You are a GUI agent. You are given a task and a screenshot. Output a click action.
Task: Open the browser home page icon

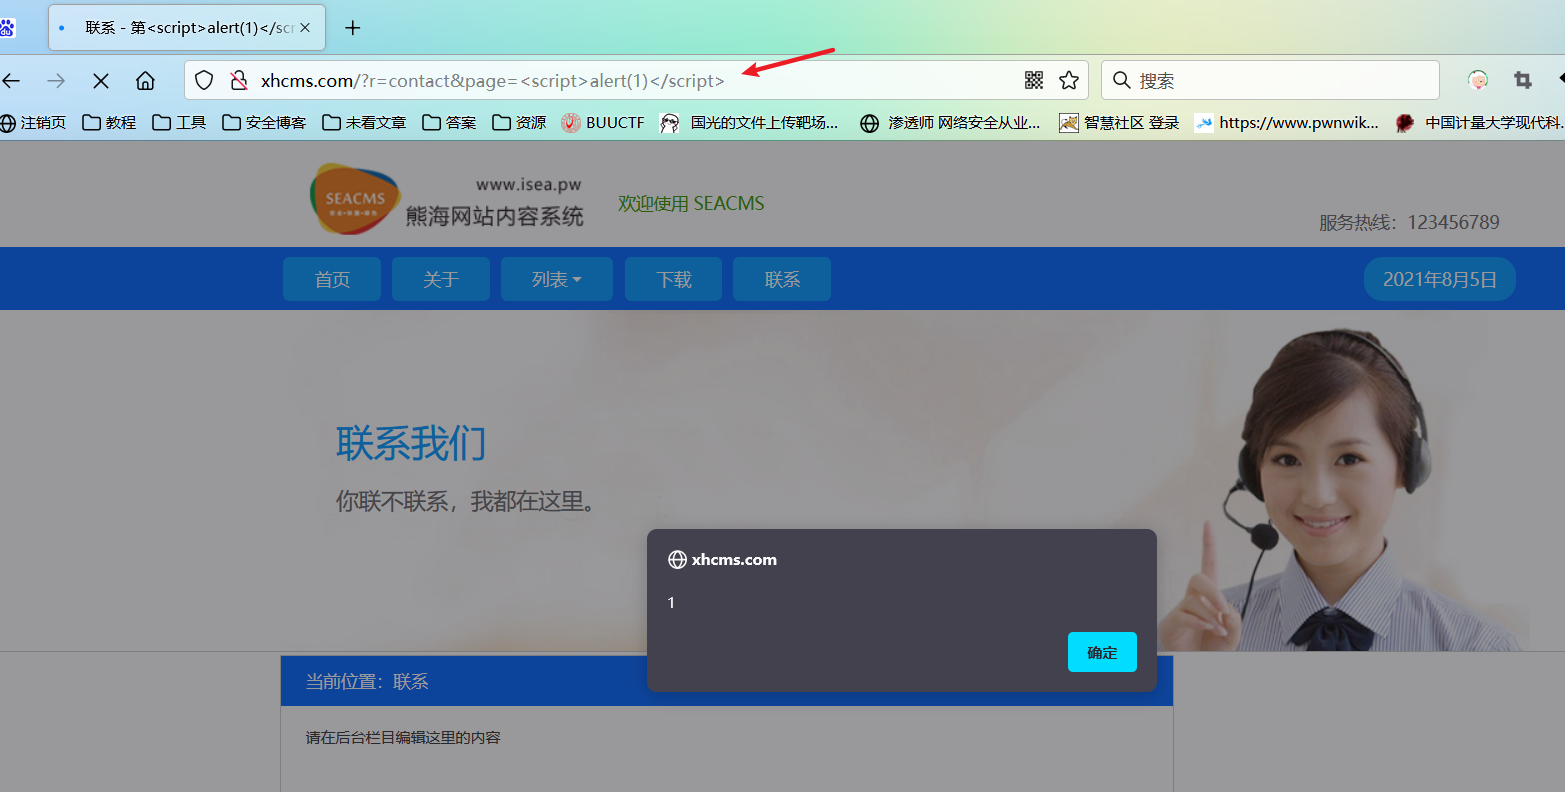[146, 80]
